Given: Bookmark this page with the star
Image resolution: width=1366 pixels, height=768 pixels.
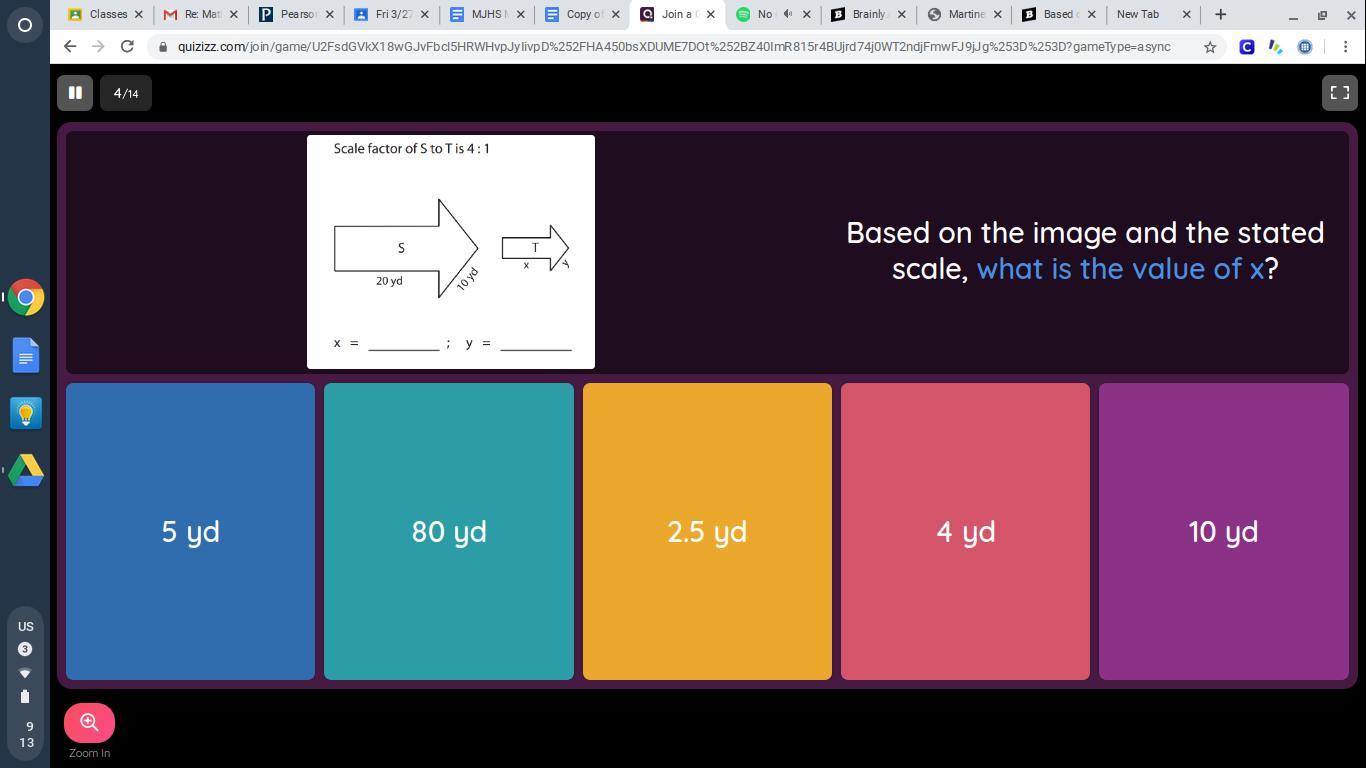Looking at the screenshot, I should (1210, 47).
